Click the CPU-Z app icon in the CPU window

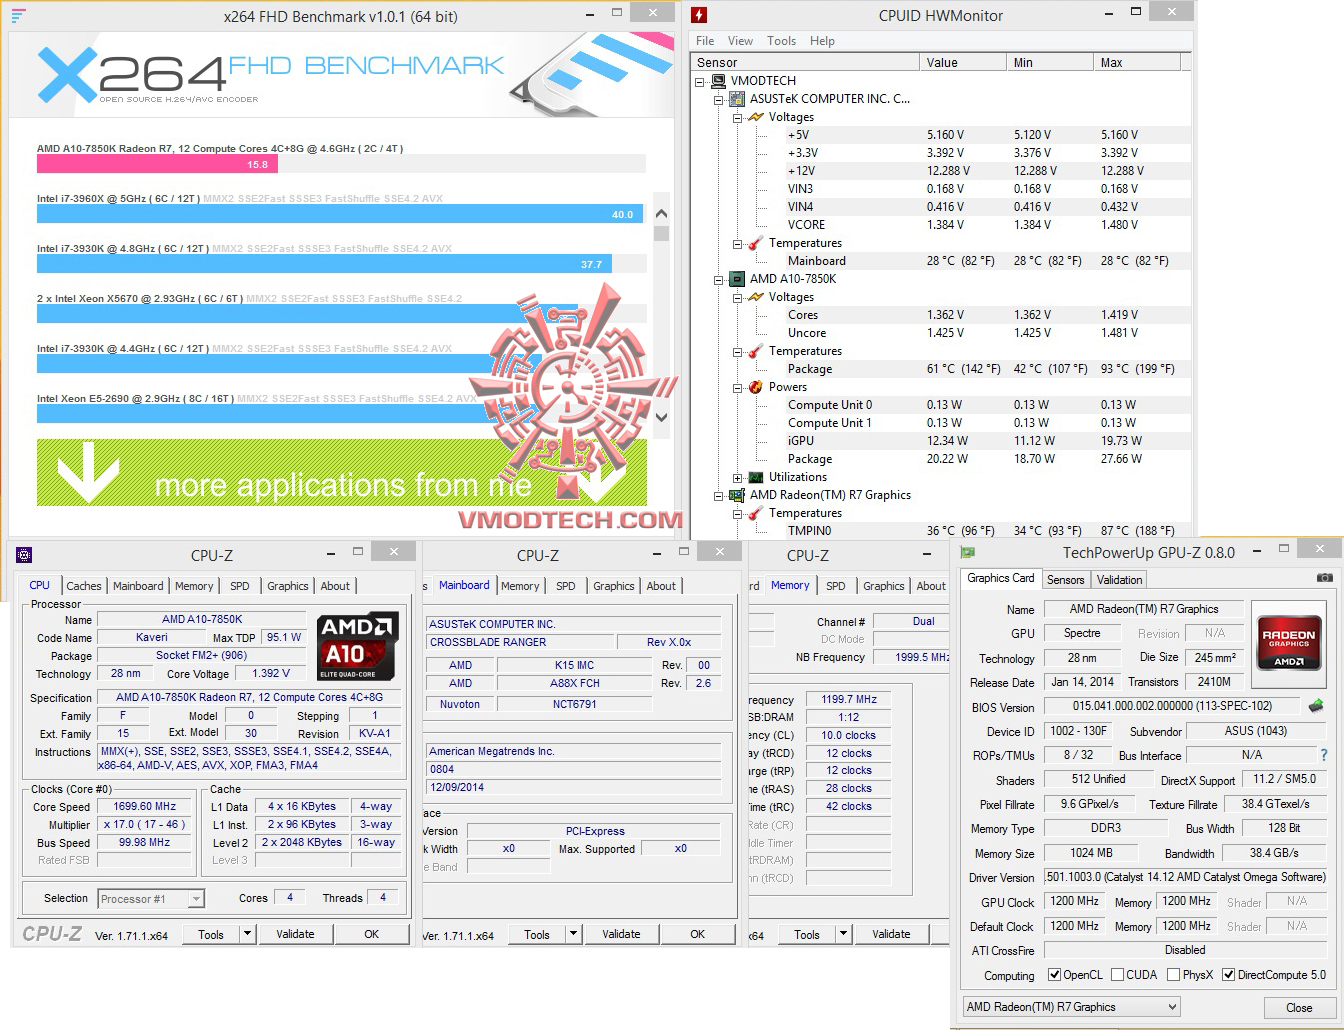(24, 555)
